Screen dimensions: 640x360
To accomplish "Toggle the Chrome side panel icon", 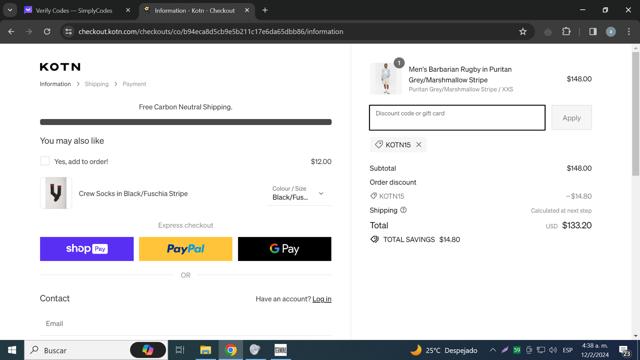I will pos(593,31).
